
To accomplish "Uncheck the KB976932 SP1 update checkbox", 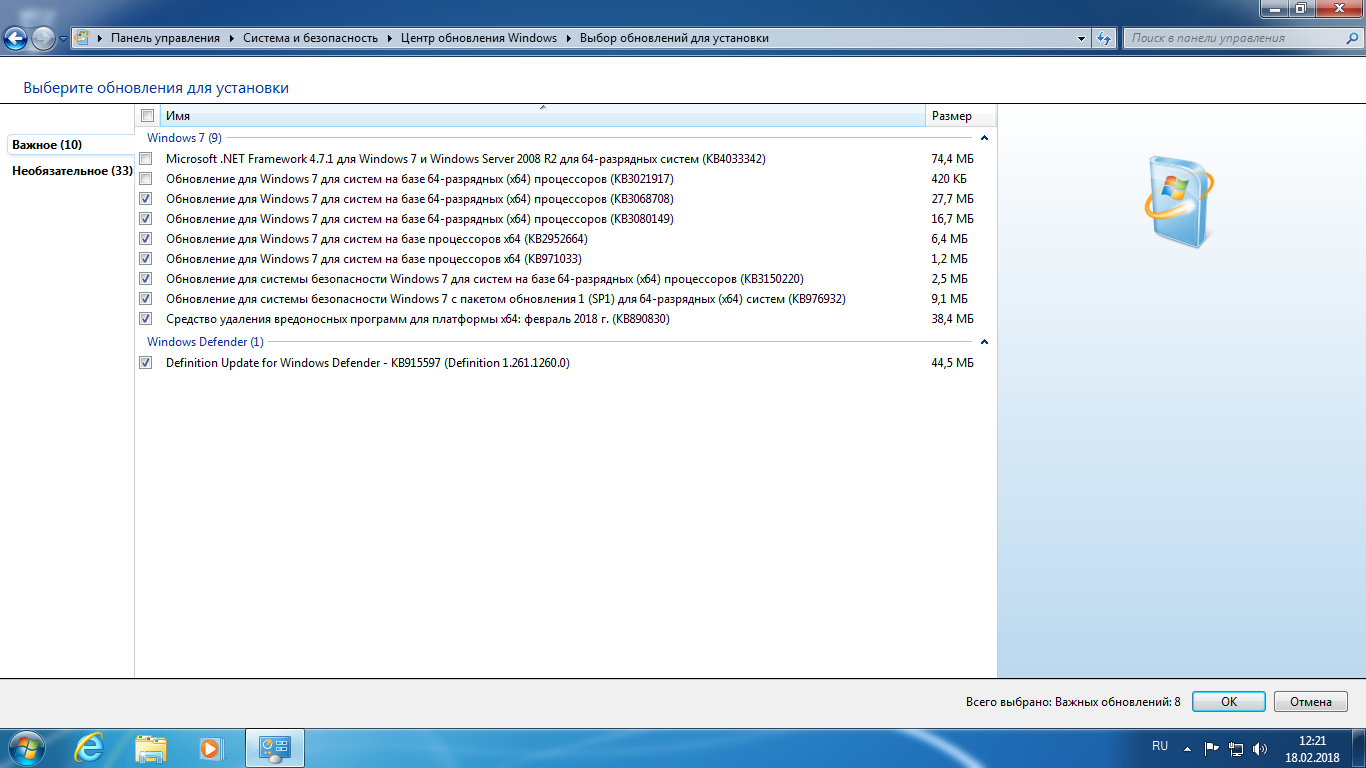I will pos(147,299).
